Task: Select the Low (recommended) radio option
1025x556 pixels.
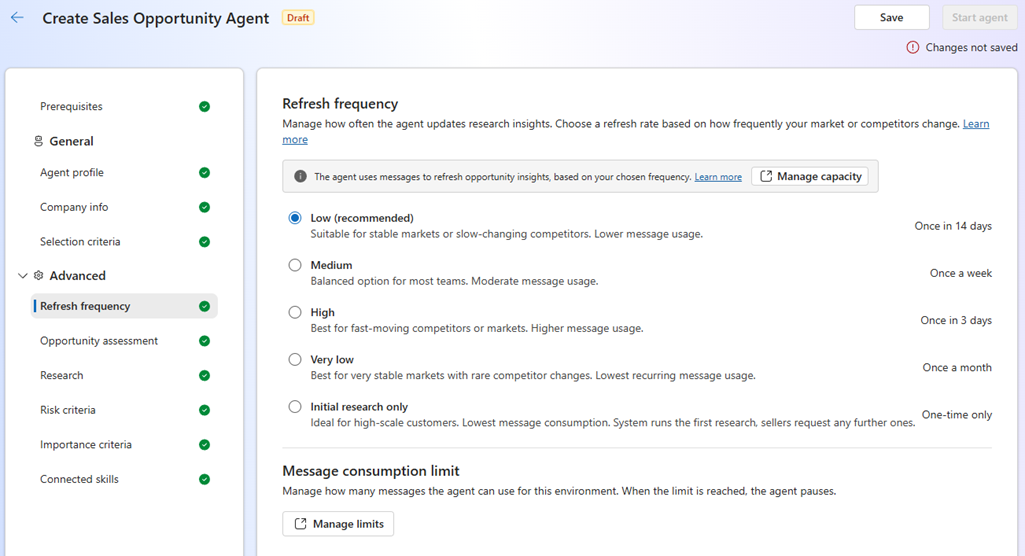Action: click(x=295, y=218)
